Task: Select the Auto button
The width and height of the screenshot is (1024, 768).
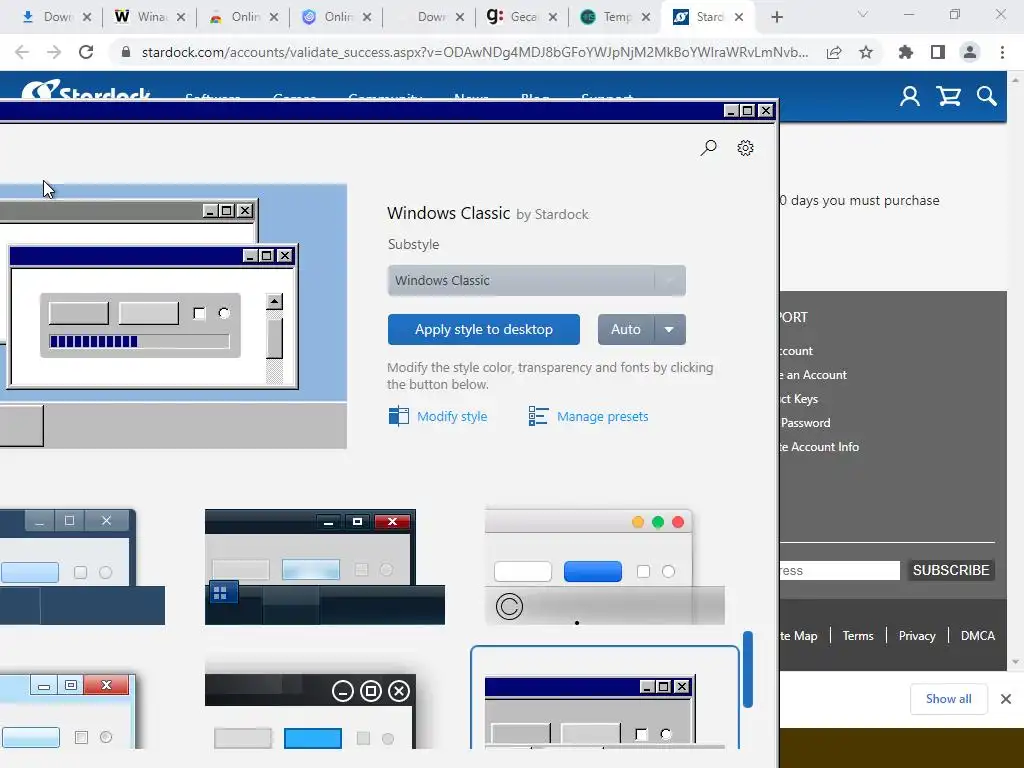Action: point(626,329)
